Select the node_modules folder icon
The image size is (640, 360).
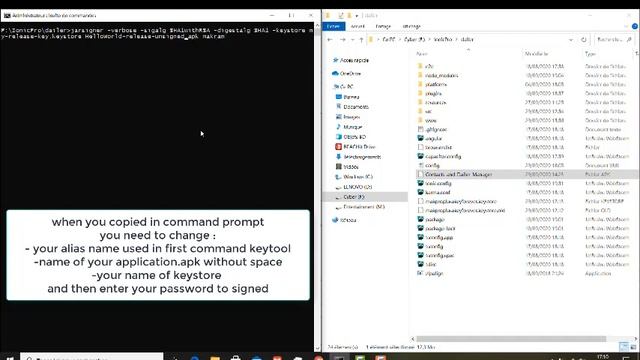pyautogui.click(x=420, y=75)
